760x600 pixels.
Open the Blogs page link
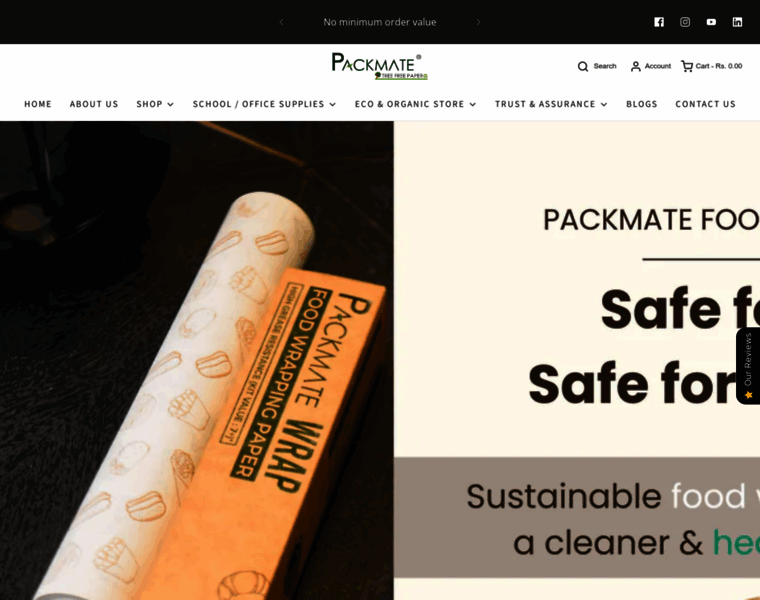point(642,104)
